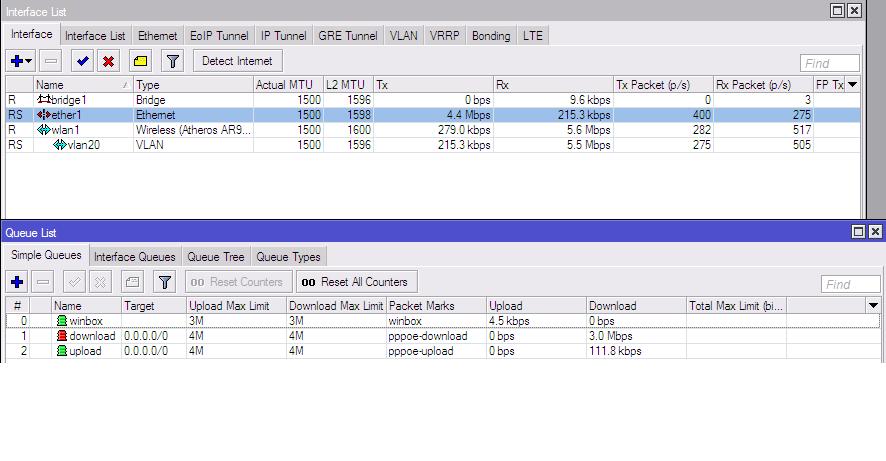Sort by Upload Max Limit header
This screenshot has width=886, height=461.
236,306
